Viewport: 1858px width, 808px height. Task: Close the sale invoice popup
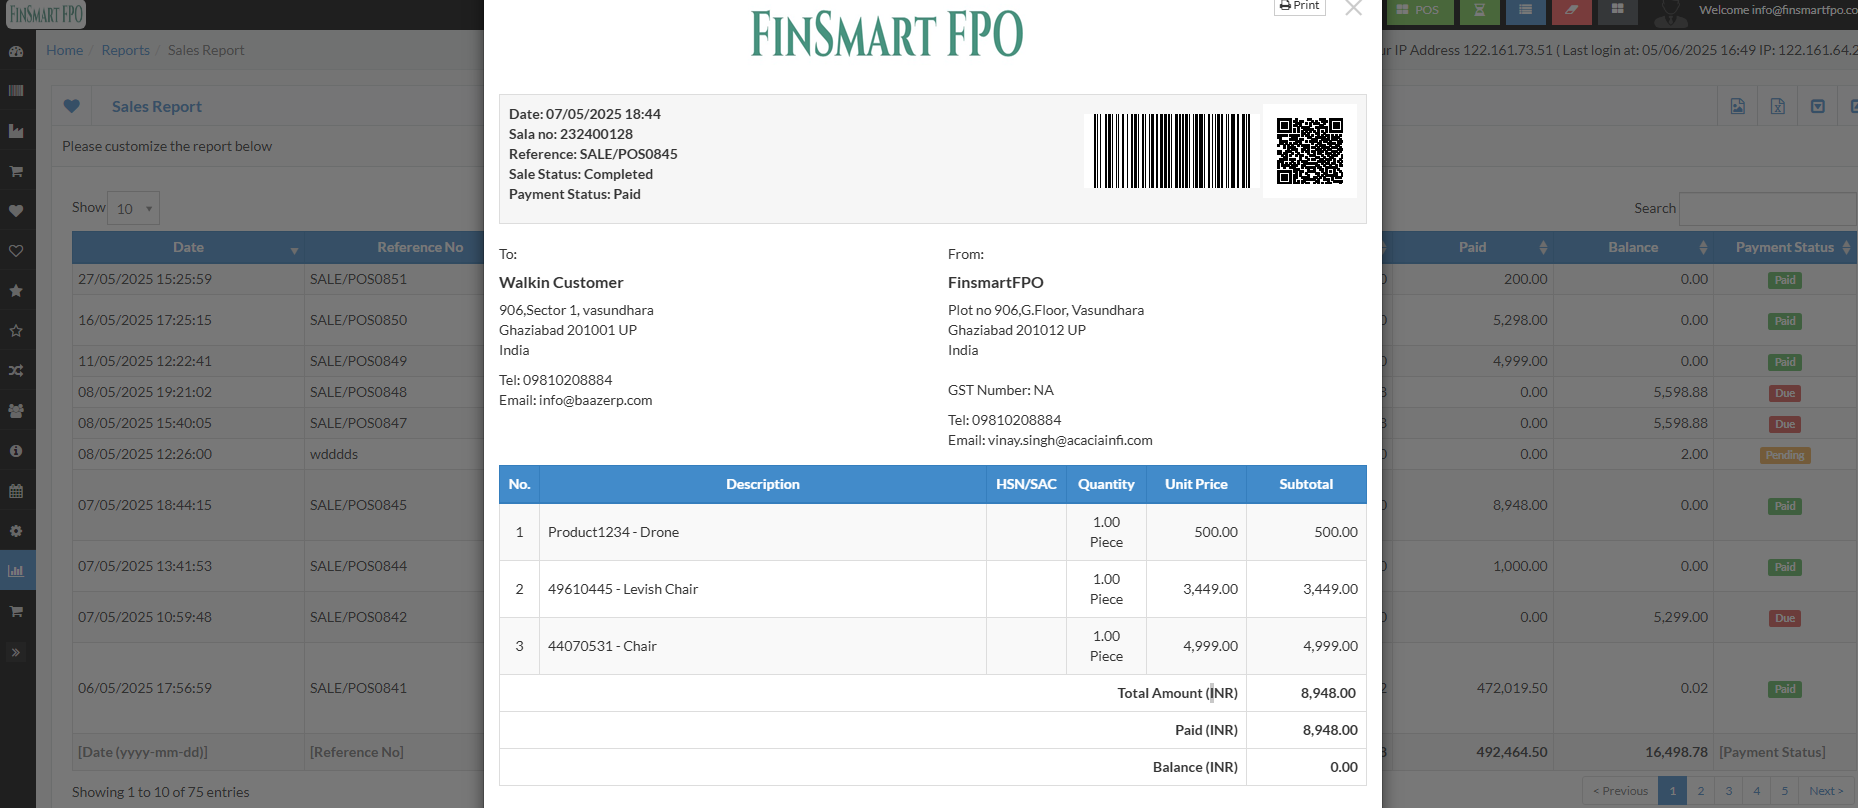click(1353, 9)
